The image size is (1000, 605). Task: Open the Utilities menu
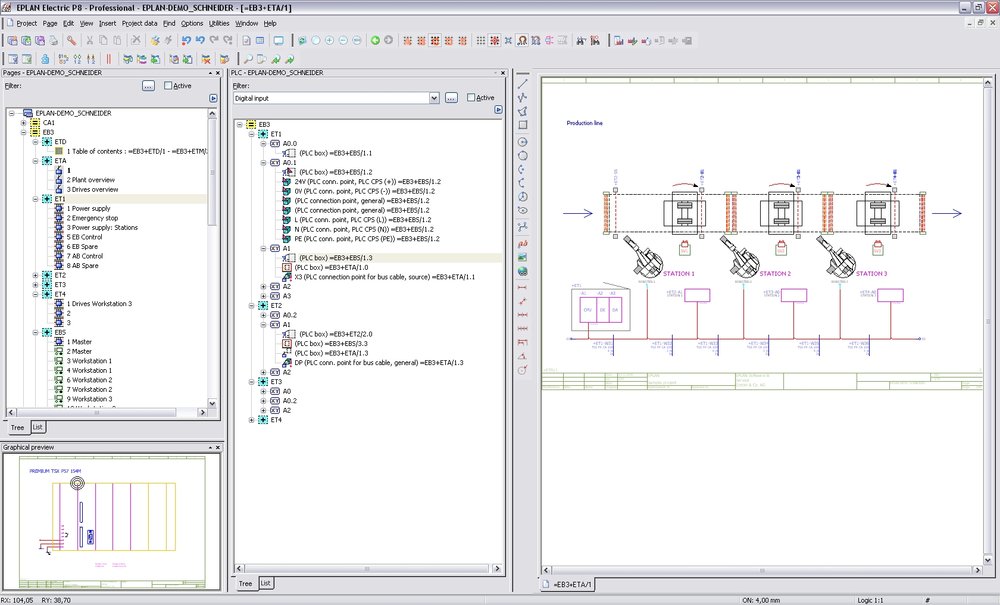(219, 22)
